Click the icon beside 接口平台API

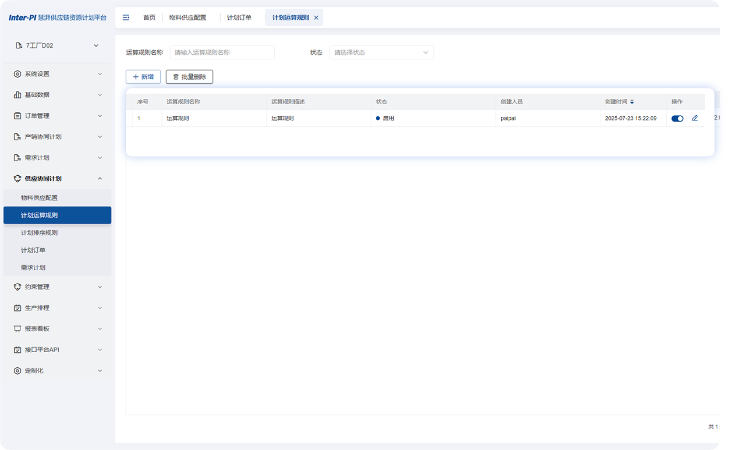17,349
